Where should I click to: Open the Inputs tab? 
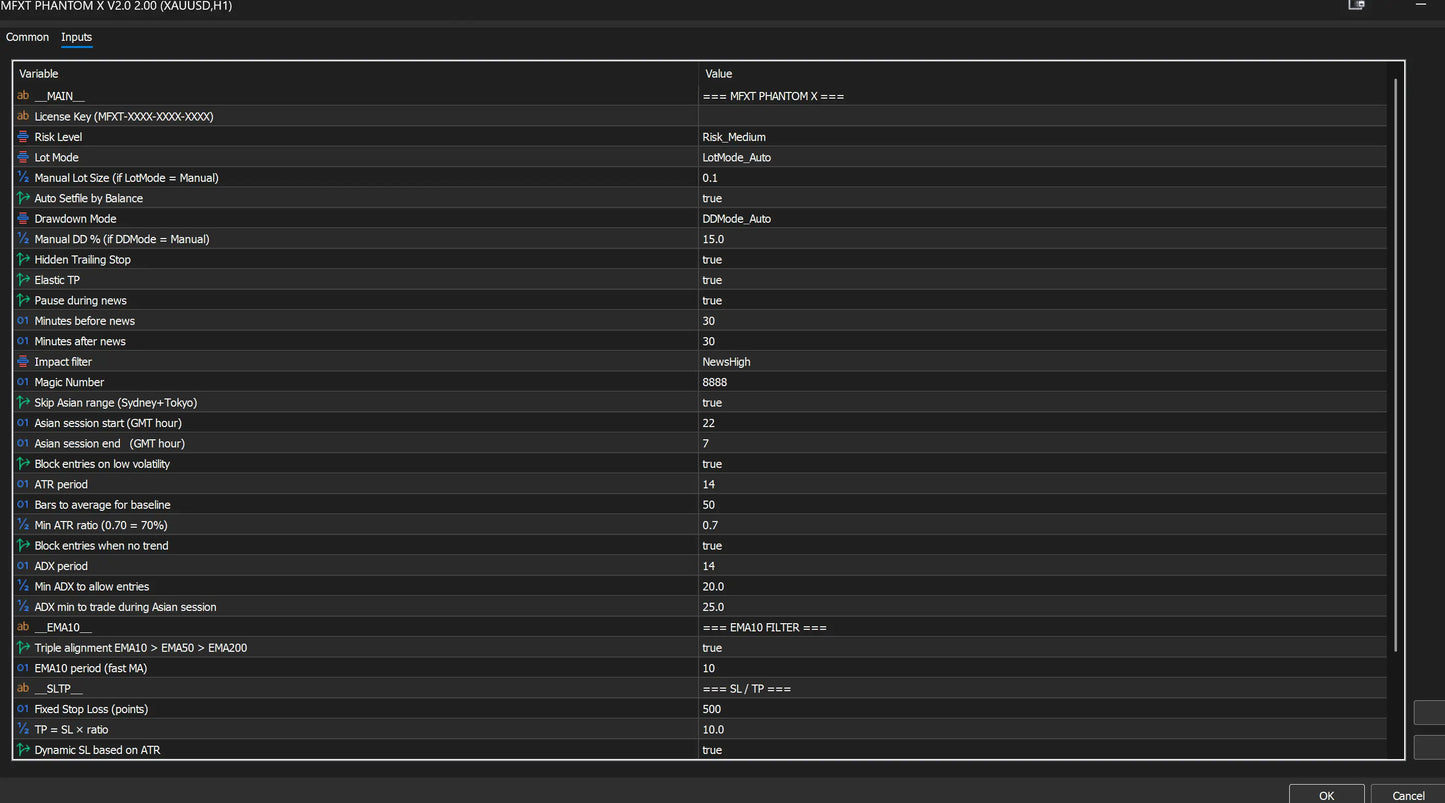[x=76, y=37]
